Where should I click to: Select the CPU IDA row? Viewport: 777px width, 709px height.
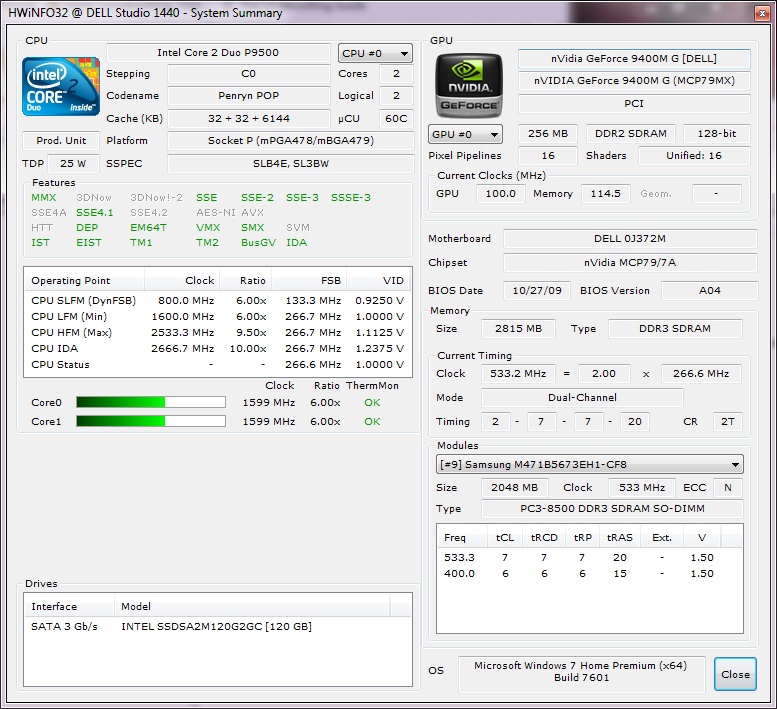(x=218, y=348)
